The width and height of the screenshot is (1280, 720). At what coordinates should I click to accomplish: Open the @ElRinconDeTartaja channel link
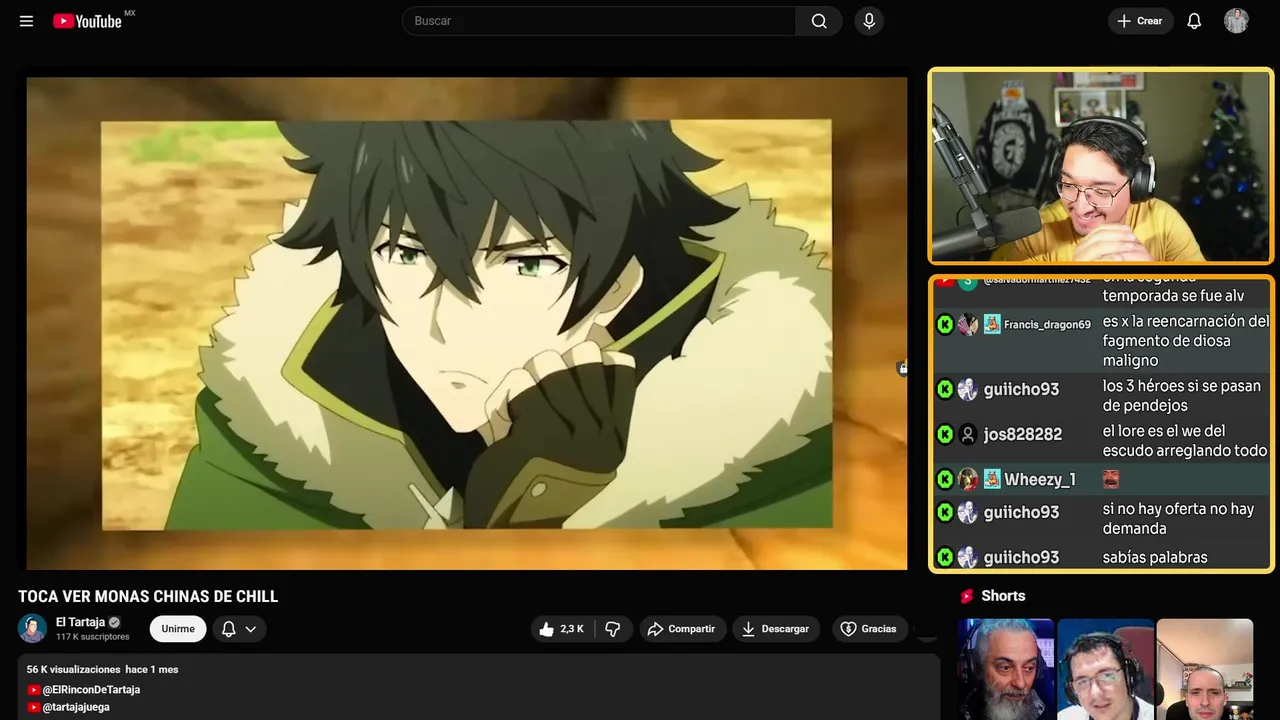tap(91, 690)
